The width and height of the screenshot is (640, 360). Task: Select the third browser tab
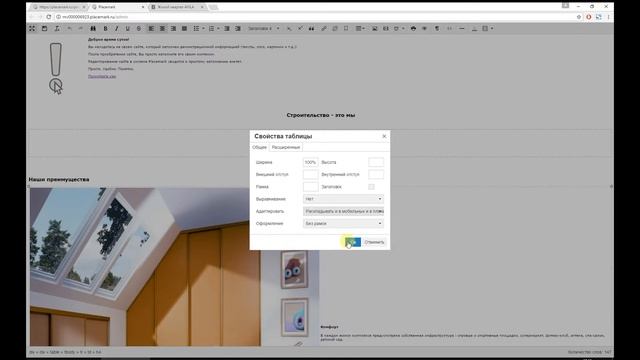click(178, 7)
